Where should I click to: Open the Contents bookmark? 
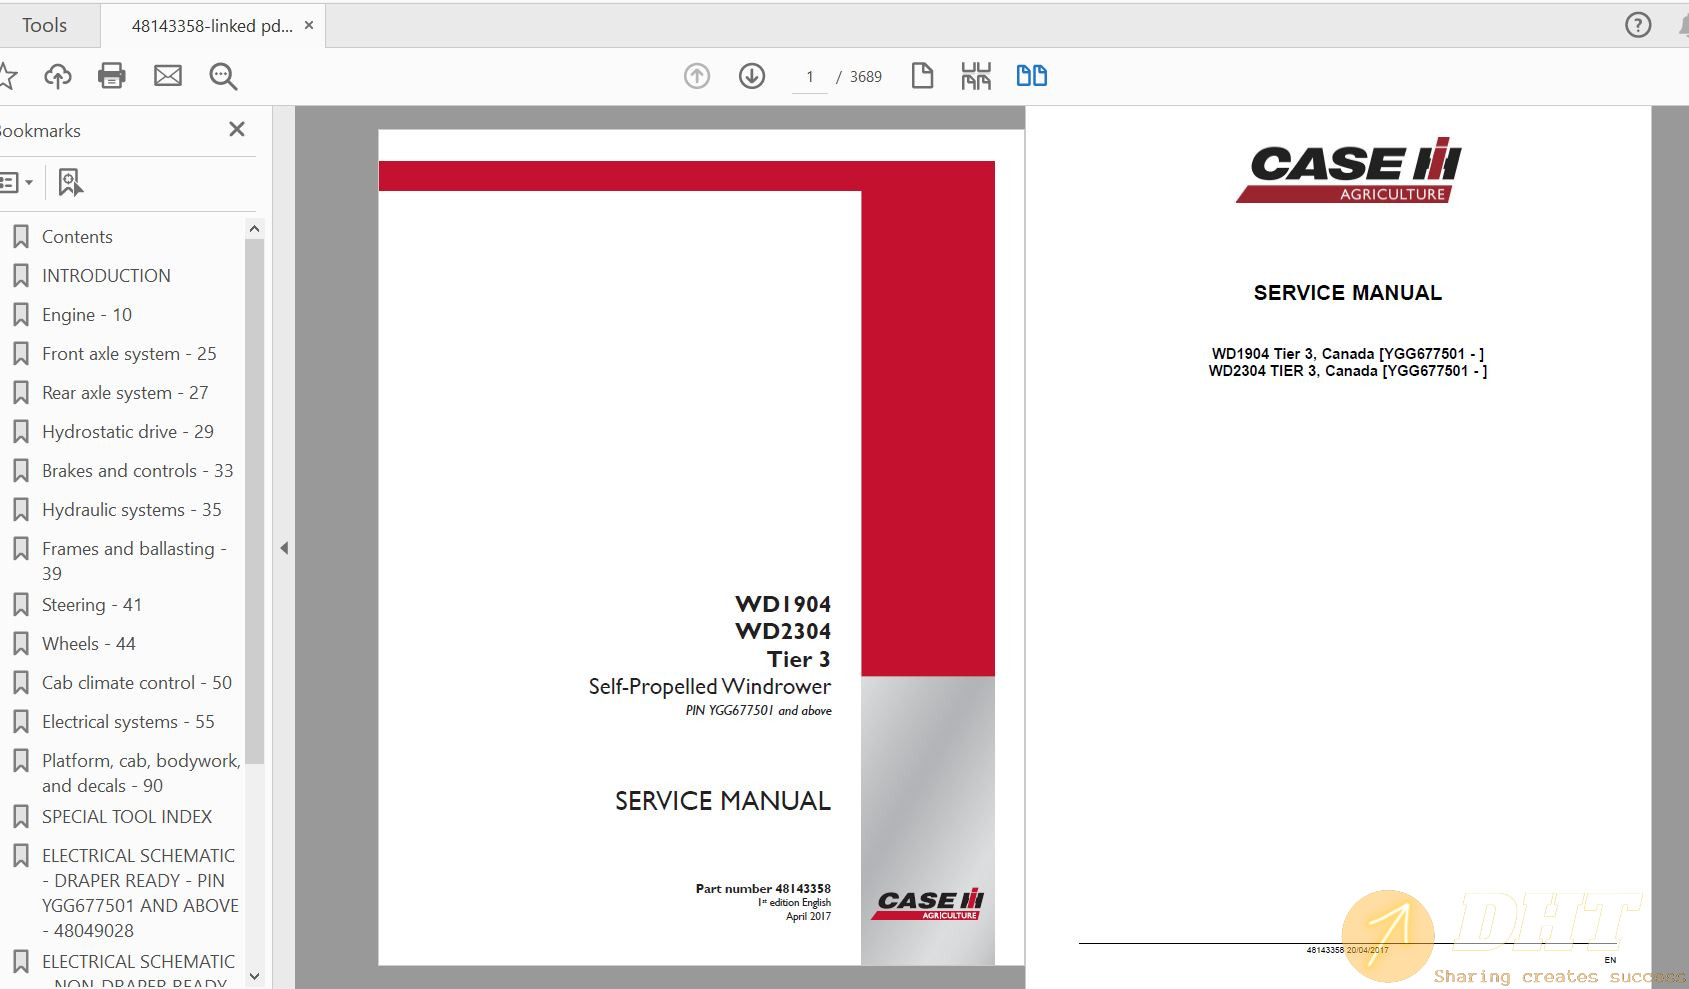pos(77,237)
